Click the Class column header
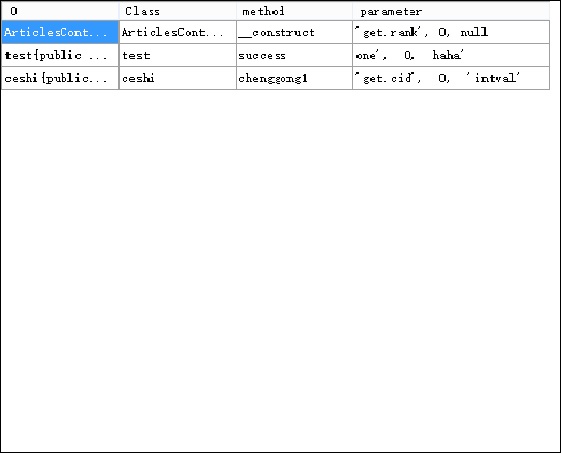This screenshot has height=453, width=561. pyautogui.click(x=177, y=11)
